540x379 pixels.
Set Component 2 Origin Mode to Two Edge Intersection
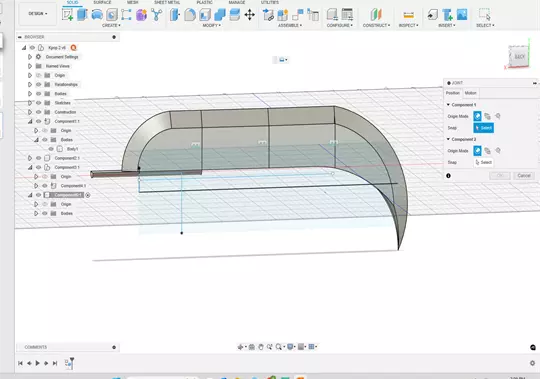(498, 151)
